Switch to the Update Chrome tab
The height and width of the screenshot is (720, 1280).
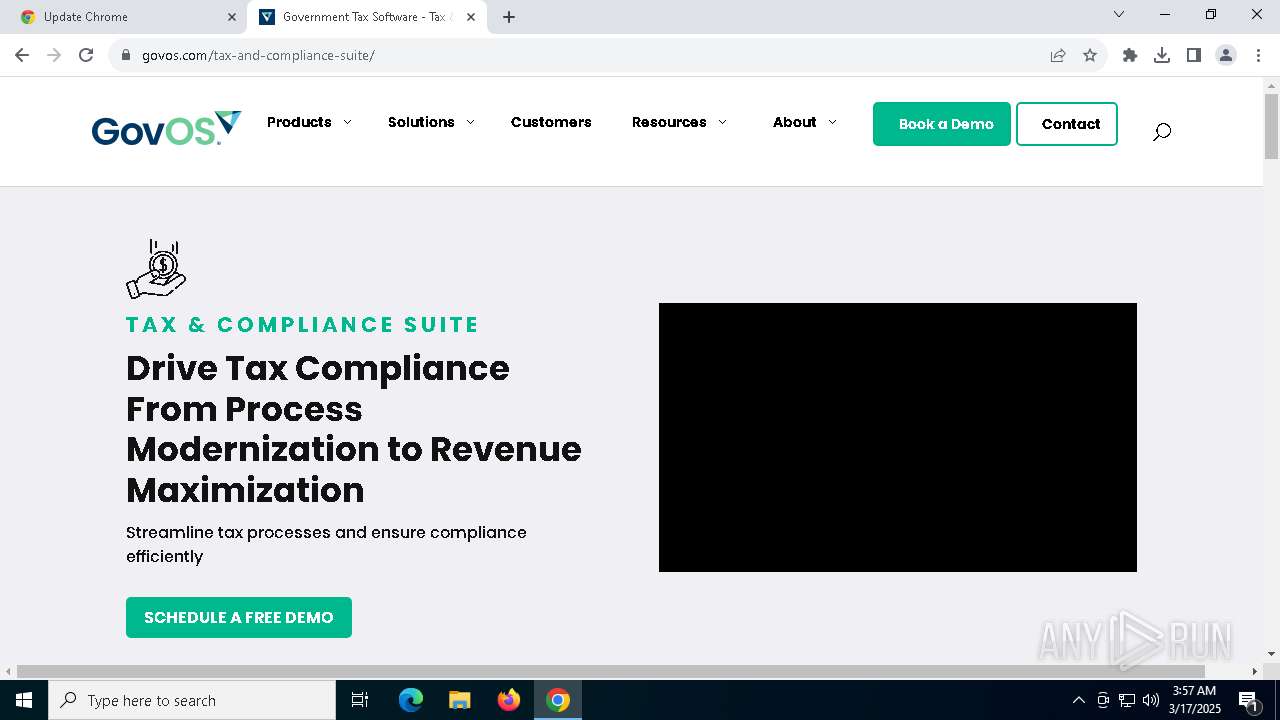128,17
